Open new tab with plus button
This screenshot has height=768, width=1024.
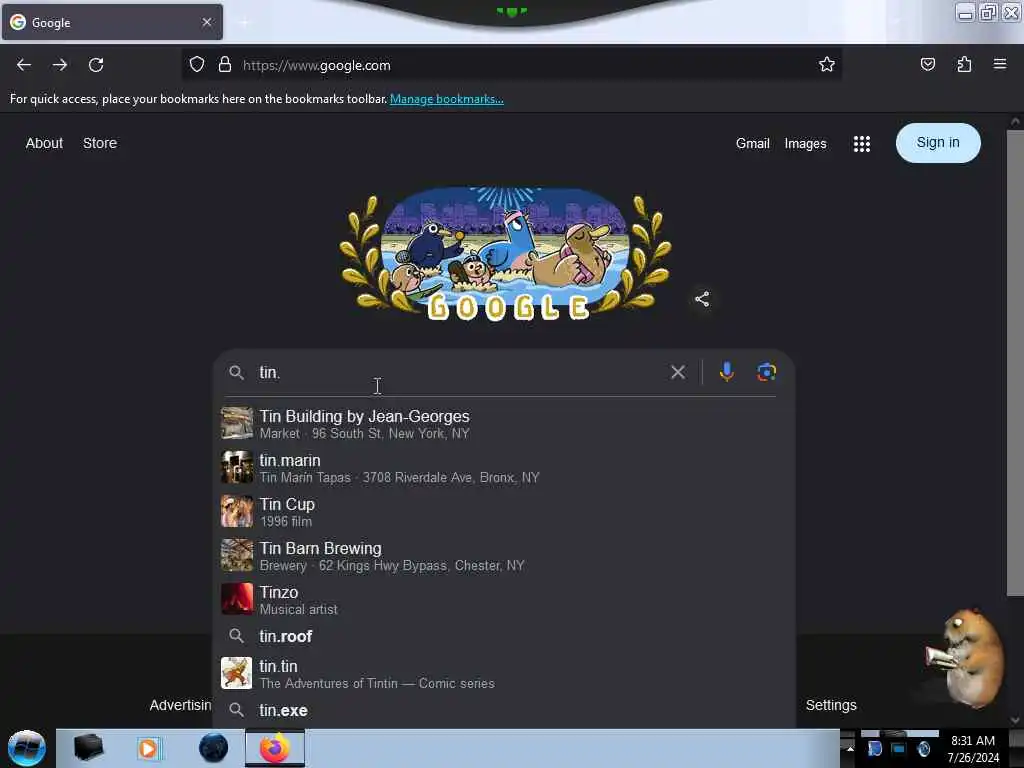[244, 23]
